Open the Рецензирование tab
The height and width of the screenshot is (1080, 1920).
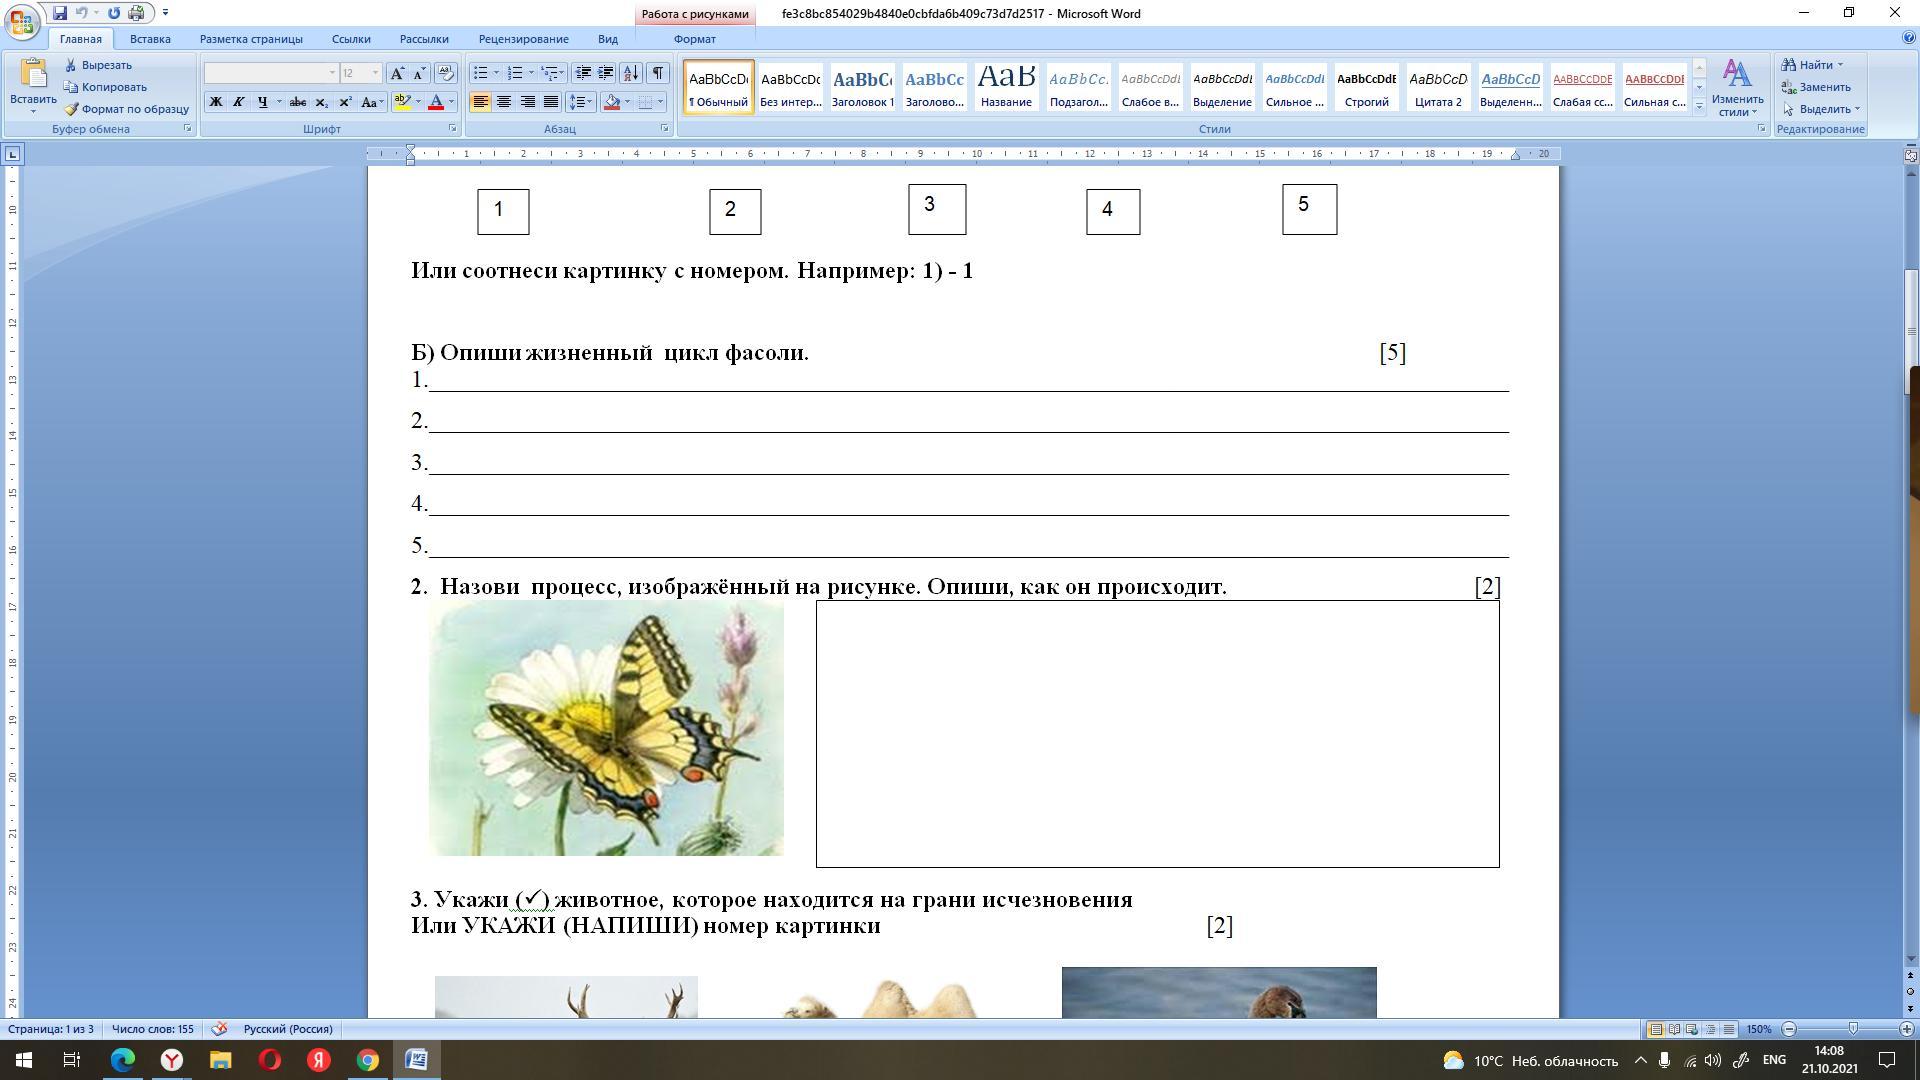pos(523,39)
